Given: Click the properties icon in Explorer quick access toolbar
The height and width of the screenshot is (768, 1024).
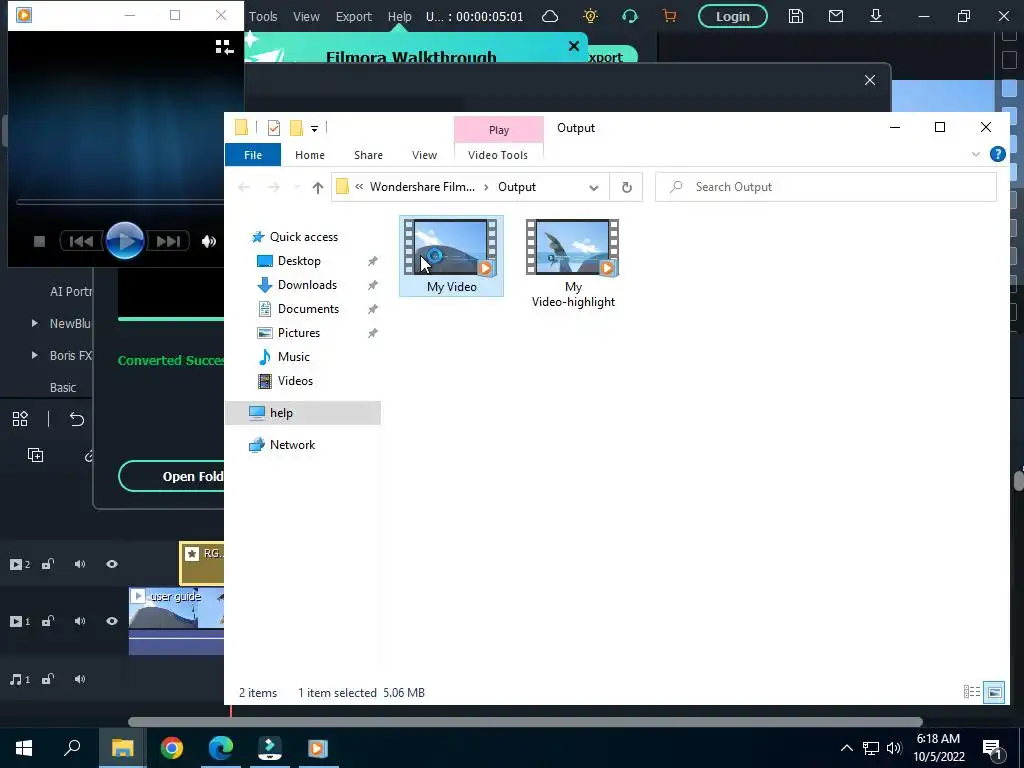Looking at the screenshot, I should [274, 128].
